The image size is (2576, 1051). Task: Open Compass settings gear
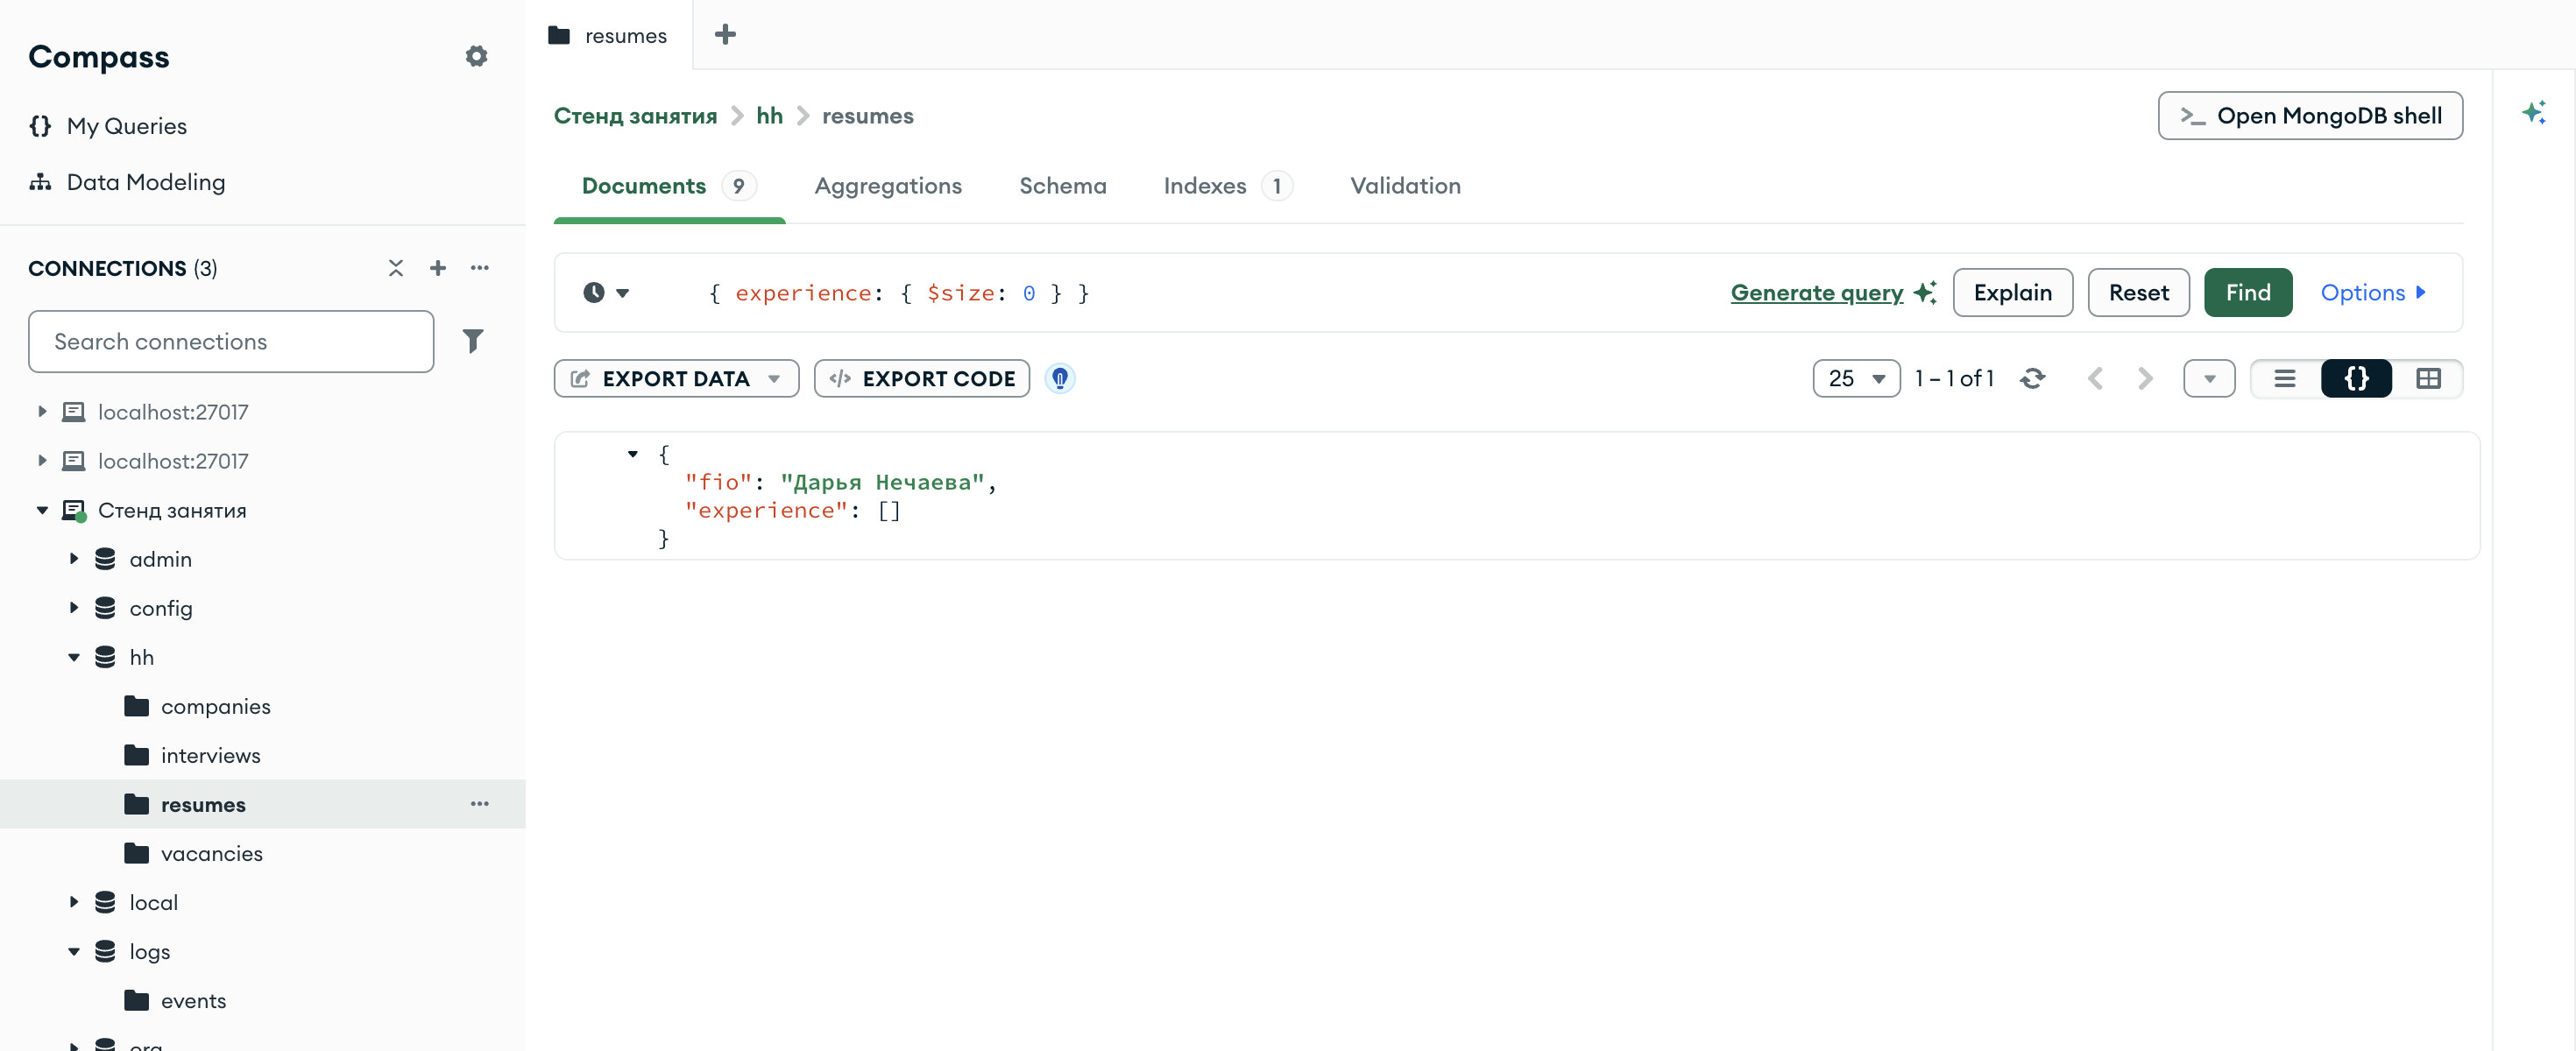pyautogui.click(x=476, y=56)
